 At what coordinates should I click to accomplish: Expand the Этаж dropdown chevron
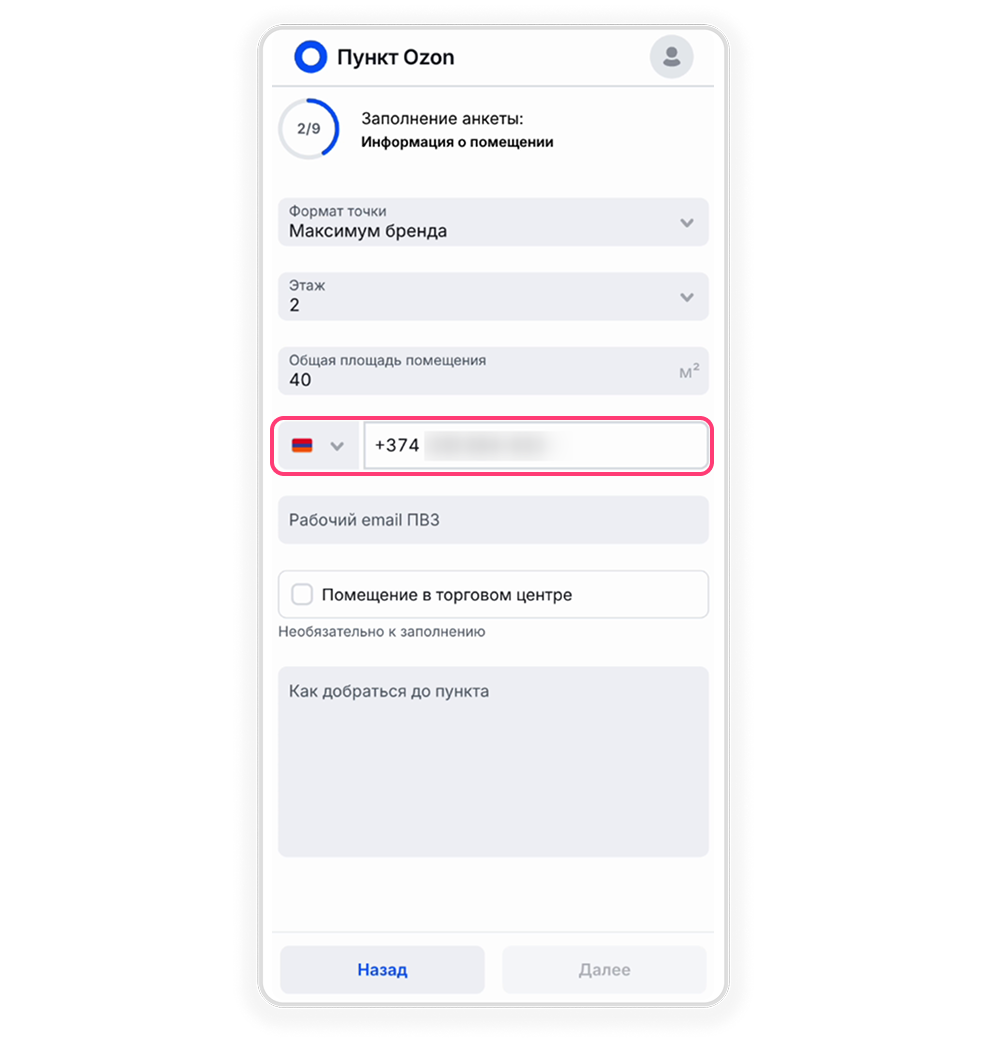687,298
